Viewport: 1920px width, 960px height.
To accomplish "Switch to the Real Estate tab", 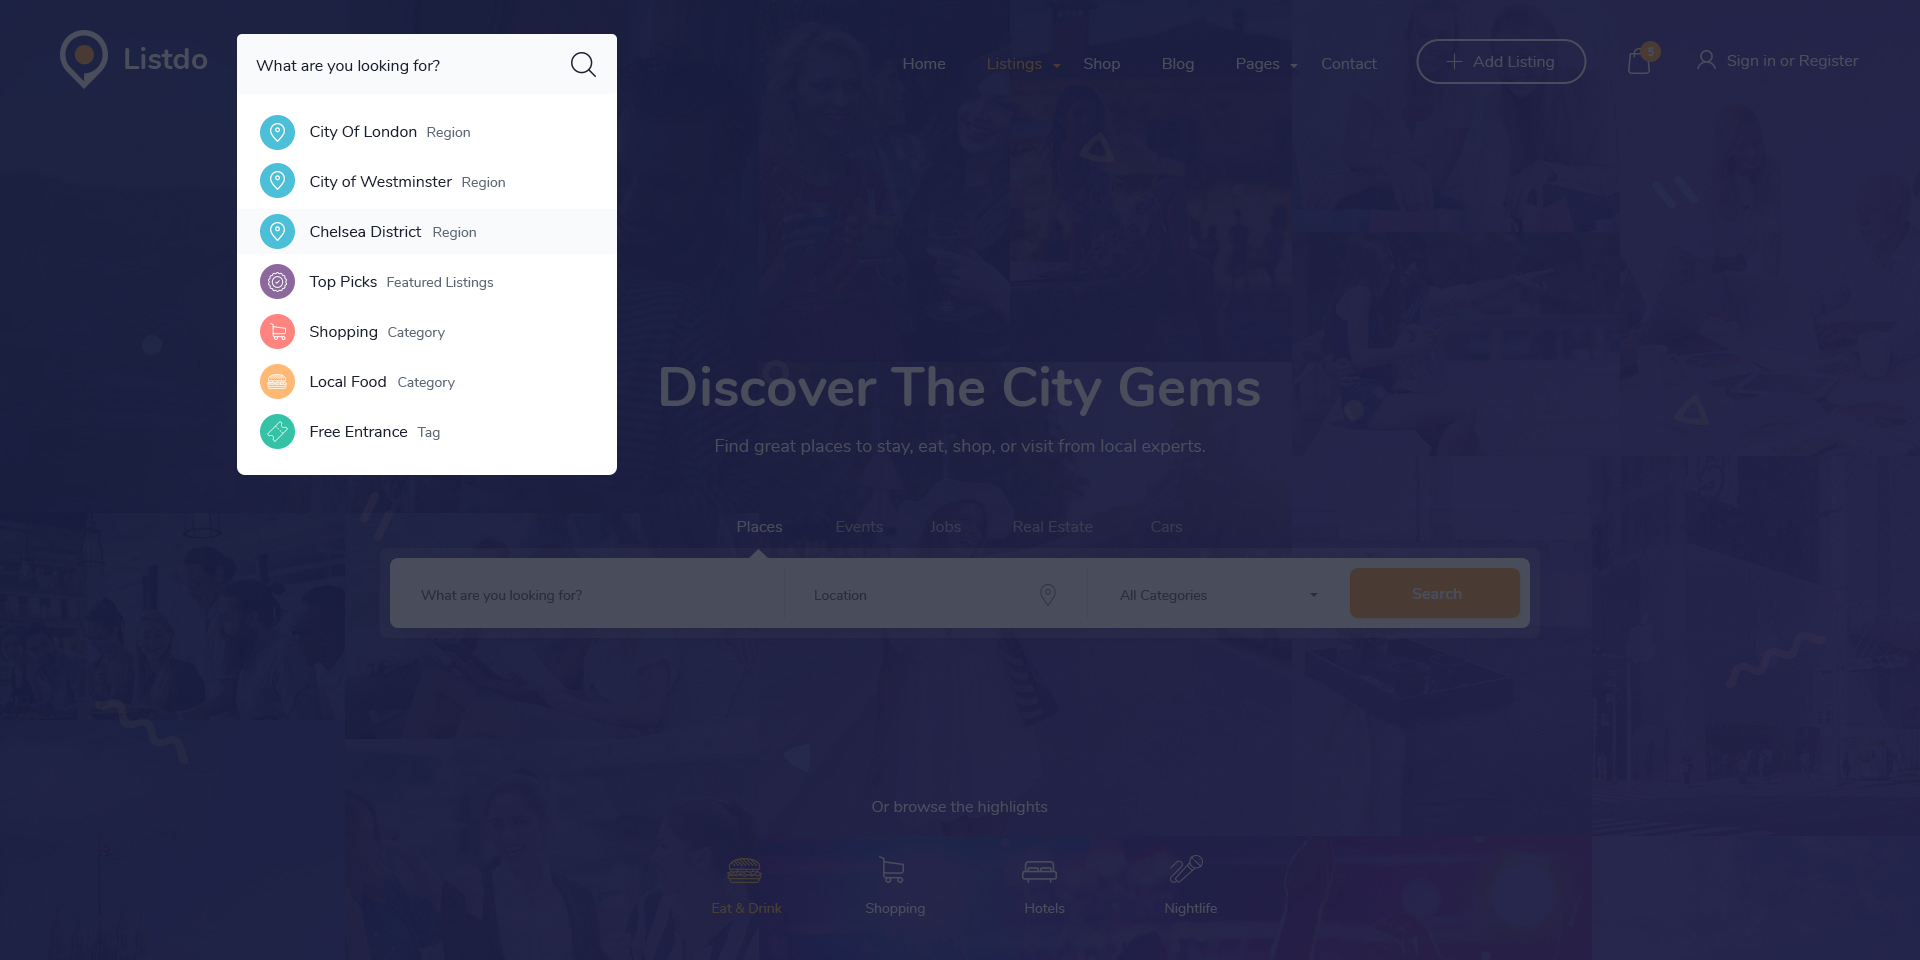I will (1052, 527).
